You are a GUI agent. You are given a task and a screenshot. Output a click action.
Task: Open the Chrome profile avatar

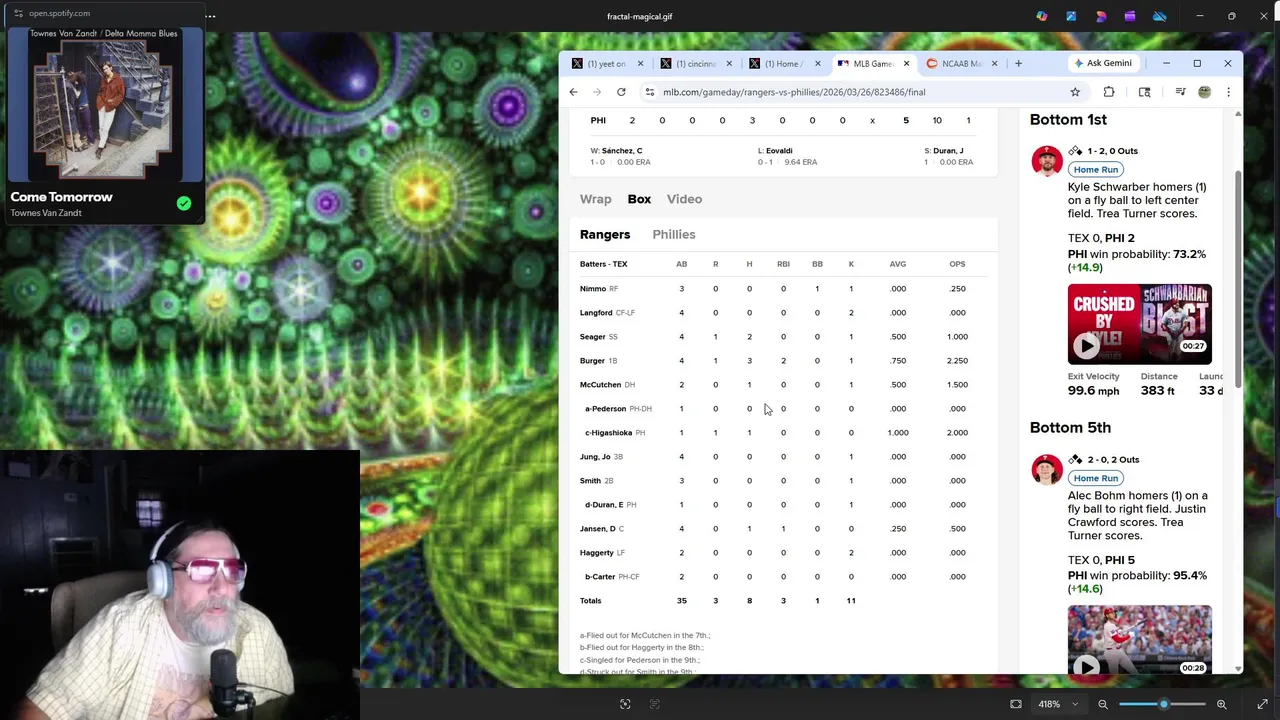click(x=1205, y=92)
